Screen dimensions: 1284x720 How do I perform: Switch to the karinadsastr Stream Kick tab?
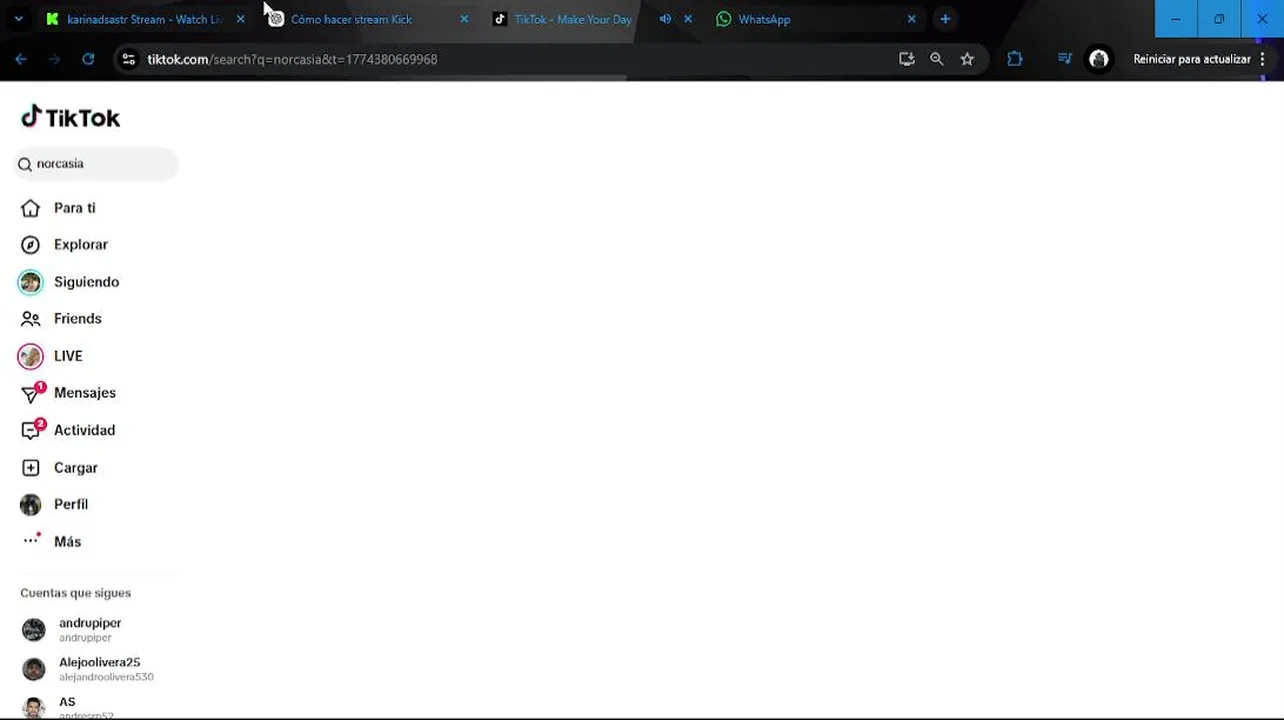pos(143,19)
